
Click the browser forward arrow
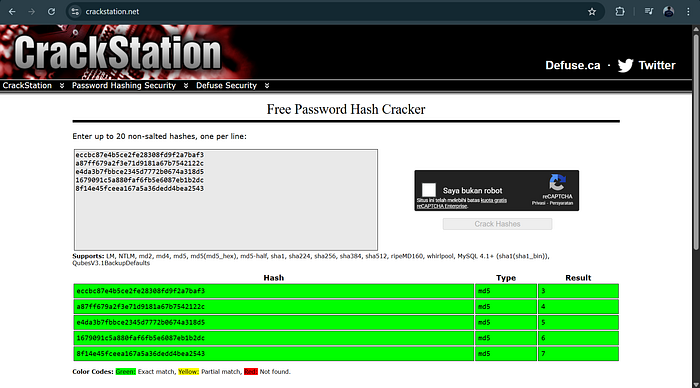click(x=32, y=12)
